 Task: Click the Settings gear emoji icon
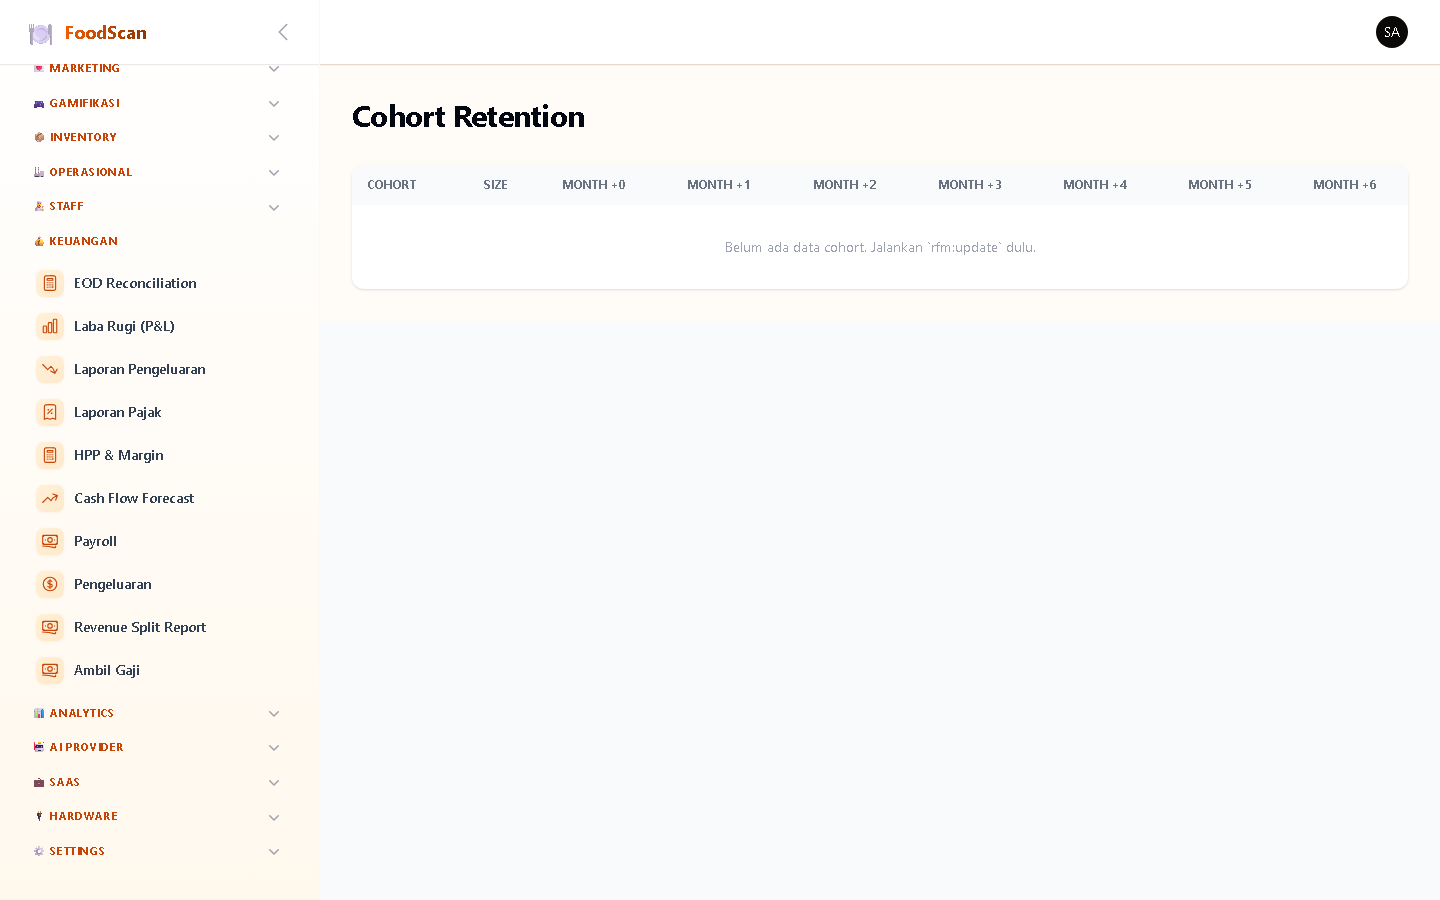click(x=39, y=851)
